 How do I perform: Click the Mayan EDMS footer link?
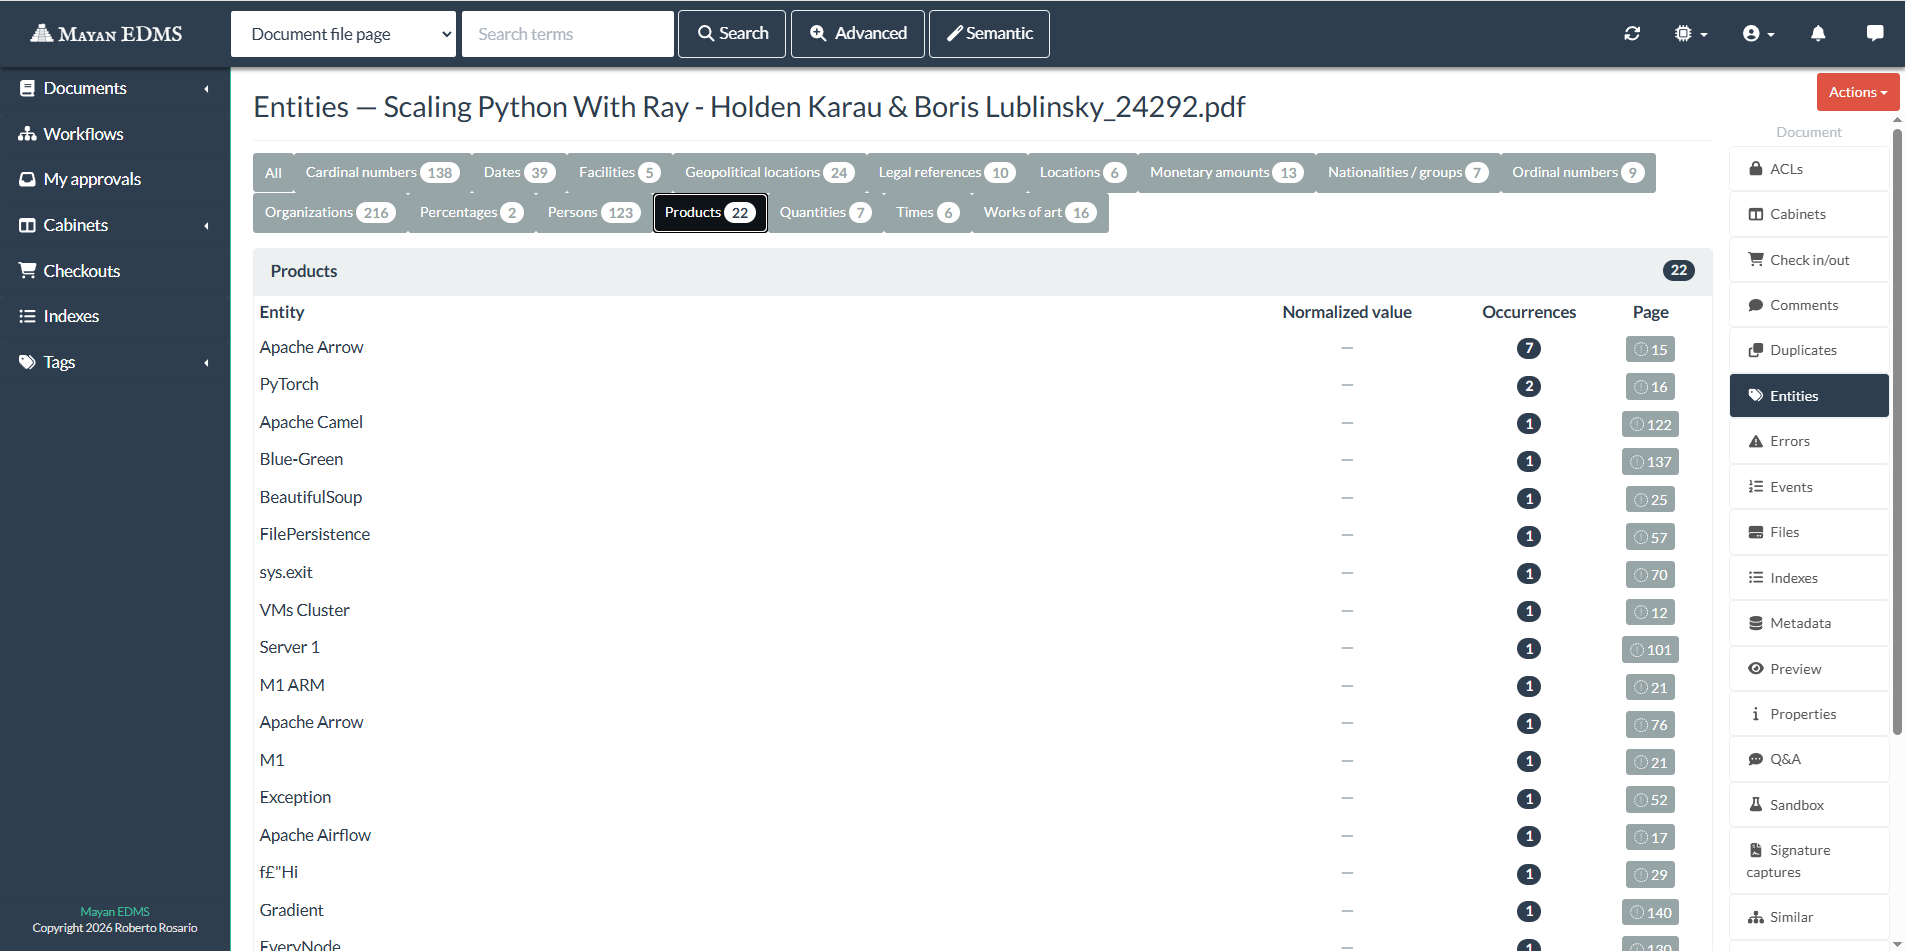[115, 912]
